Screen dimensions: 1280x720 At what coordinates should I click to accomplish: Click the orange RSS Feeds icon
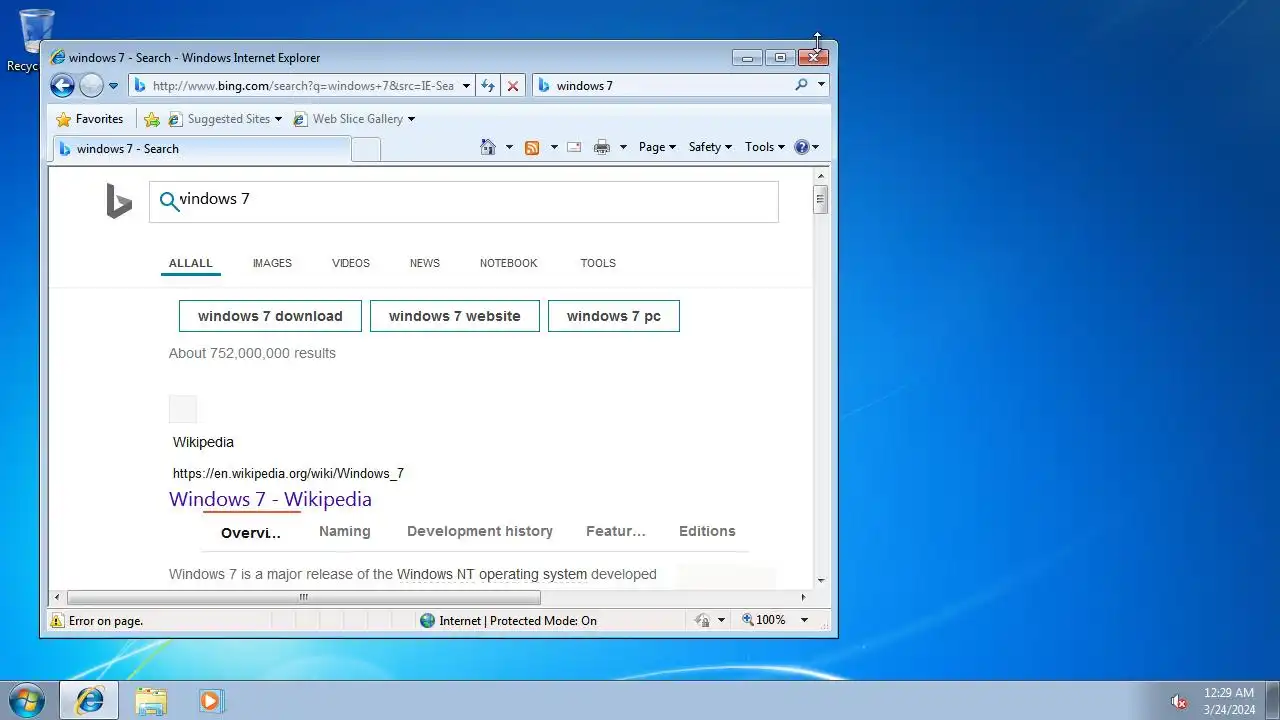point(532,147)
